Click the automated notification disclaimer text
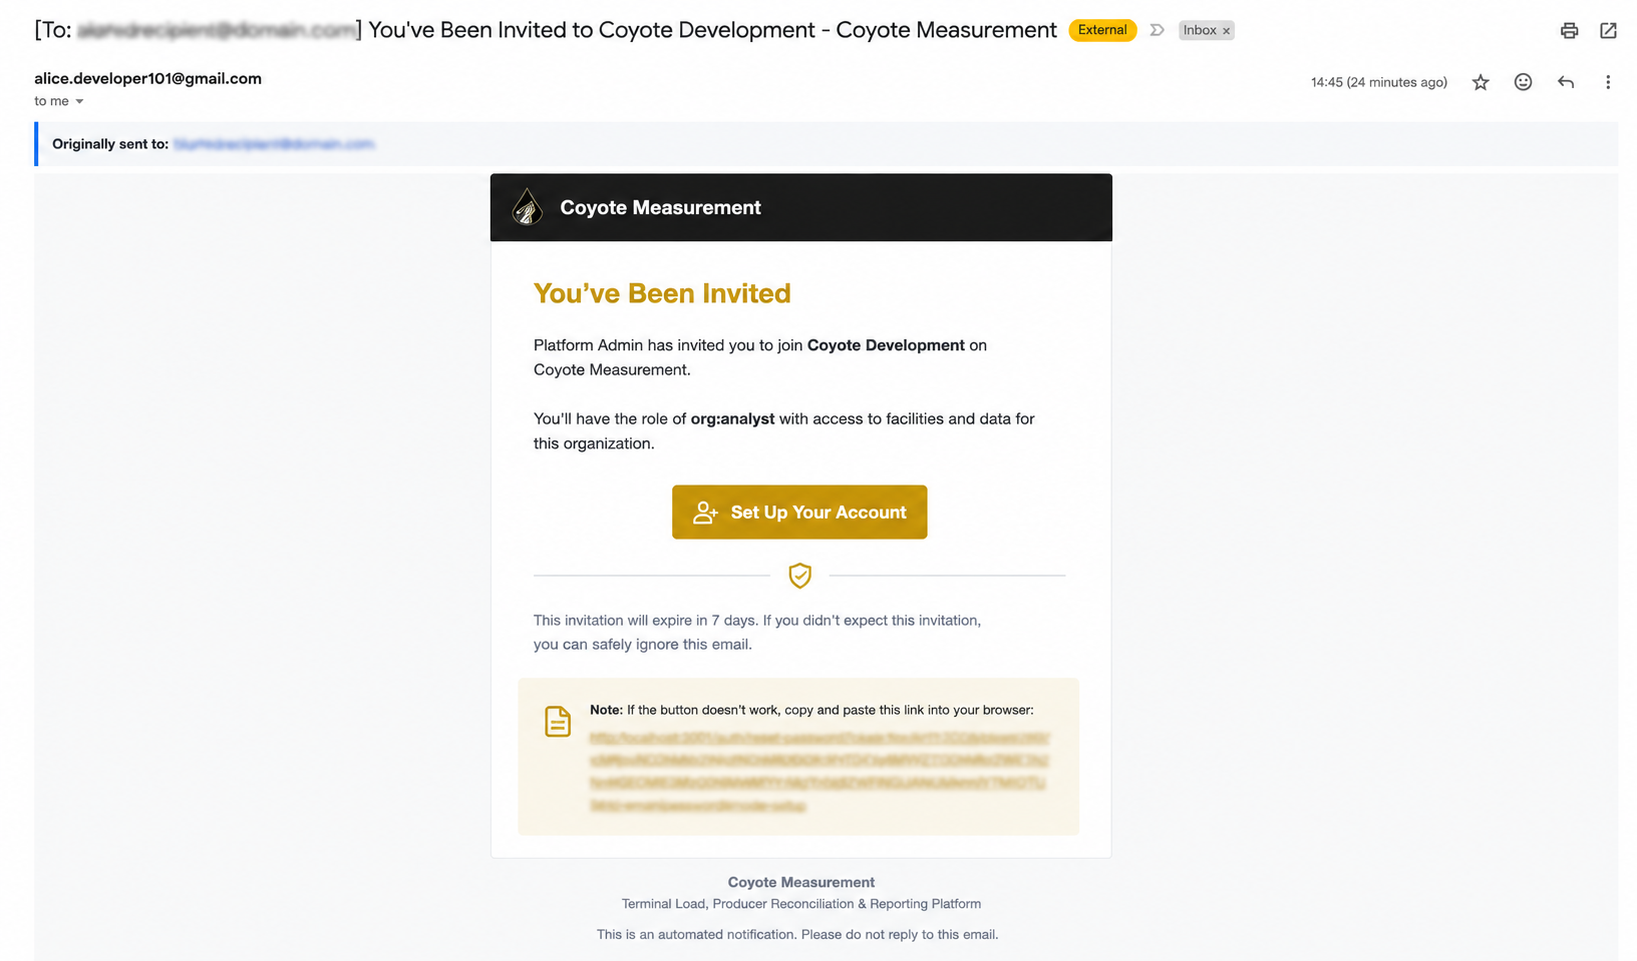 (x=797, y=934)
